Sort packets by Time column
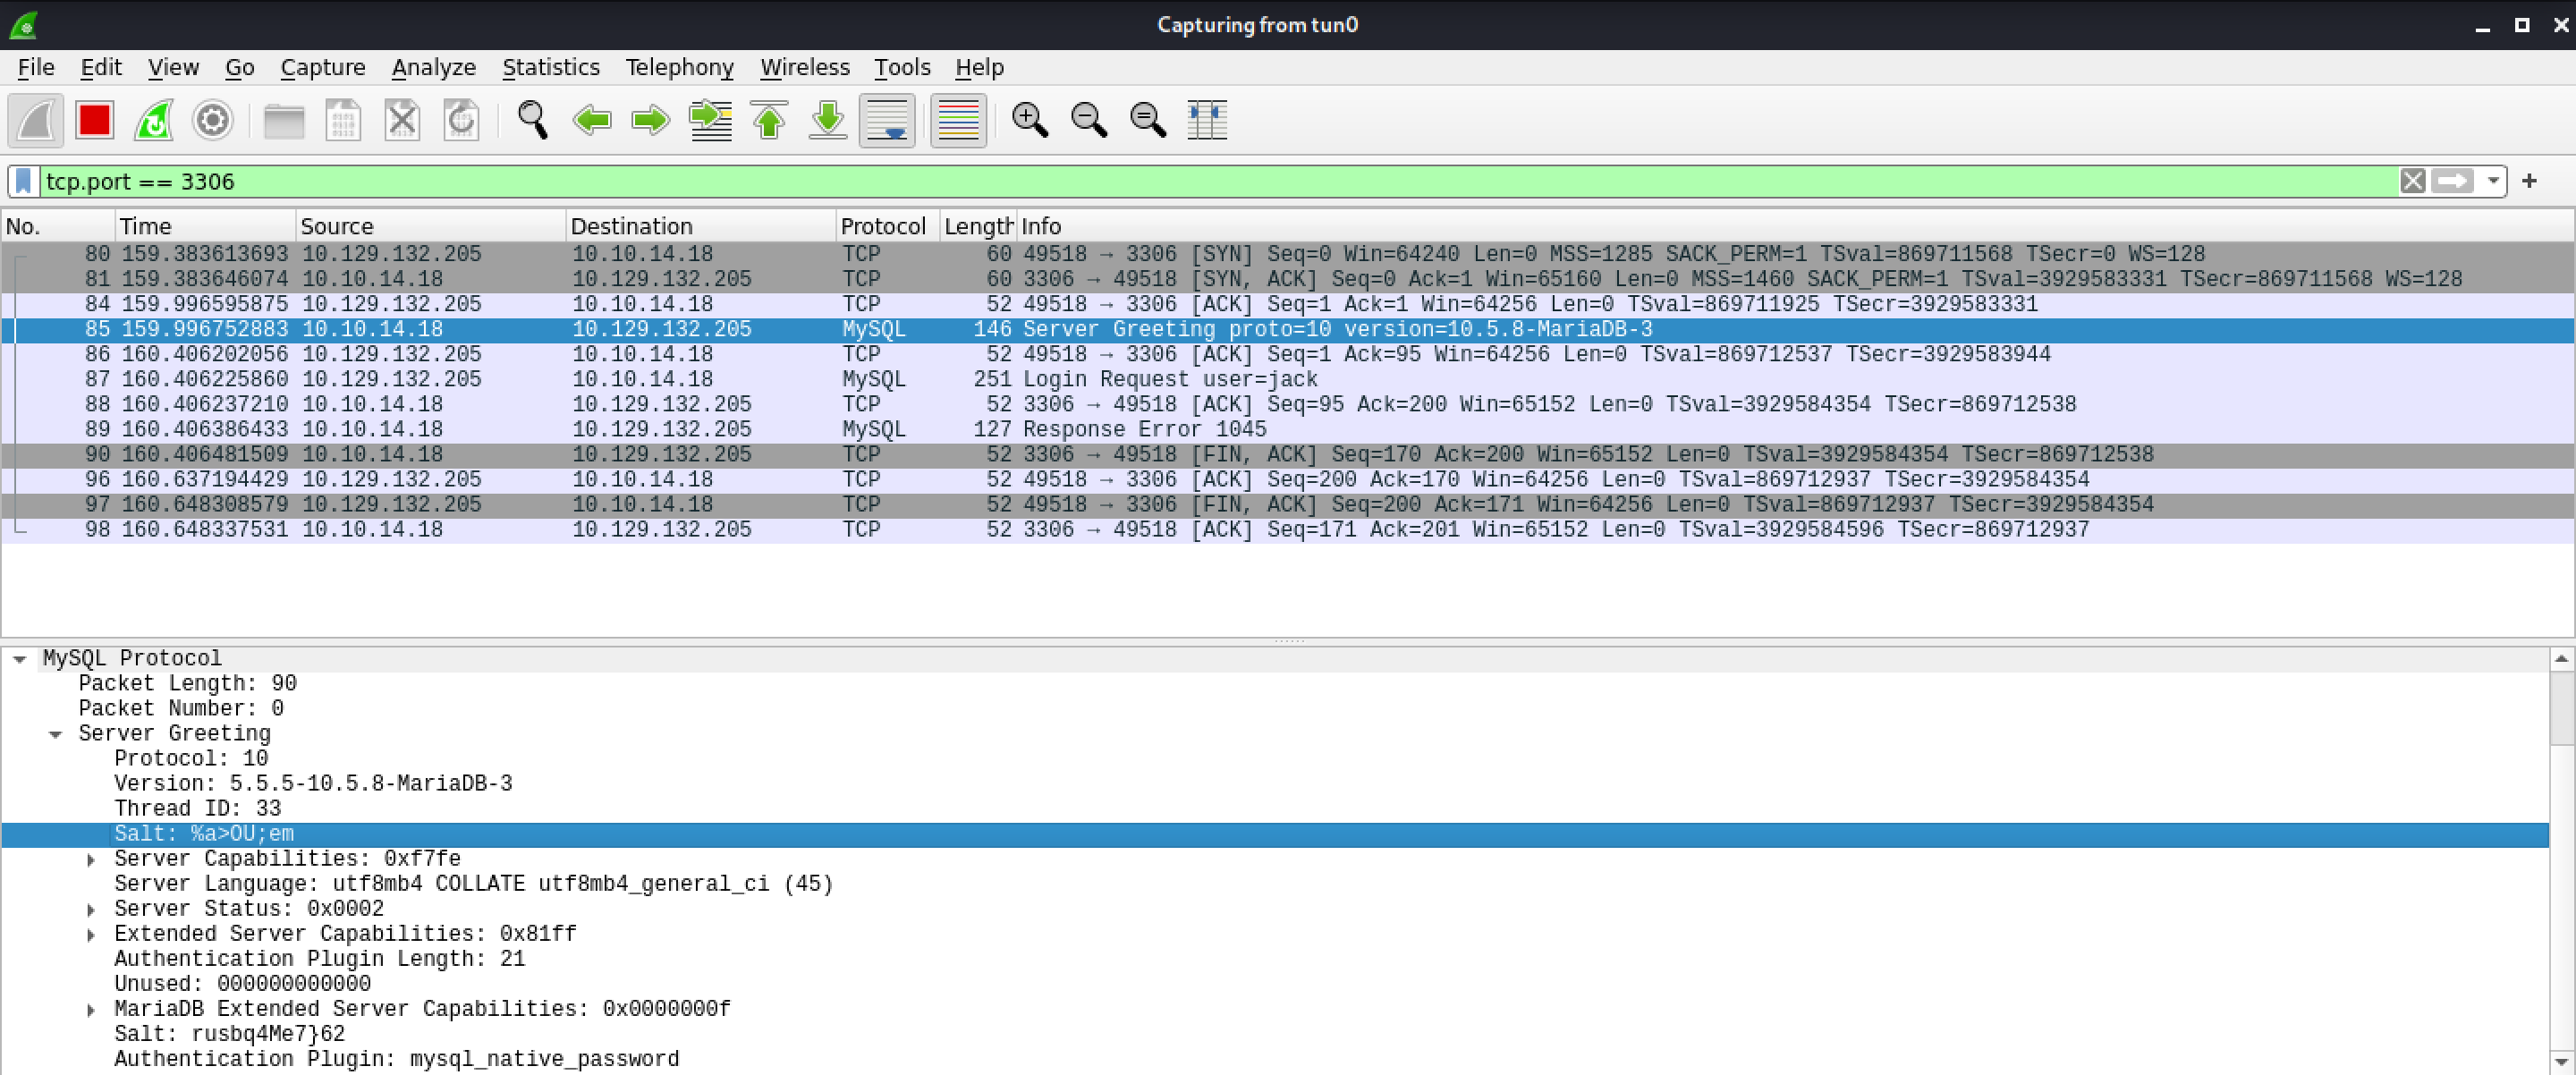The width and height of the screenshot is (2576, 1075). click(x=205, y=226)
